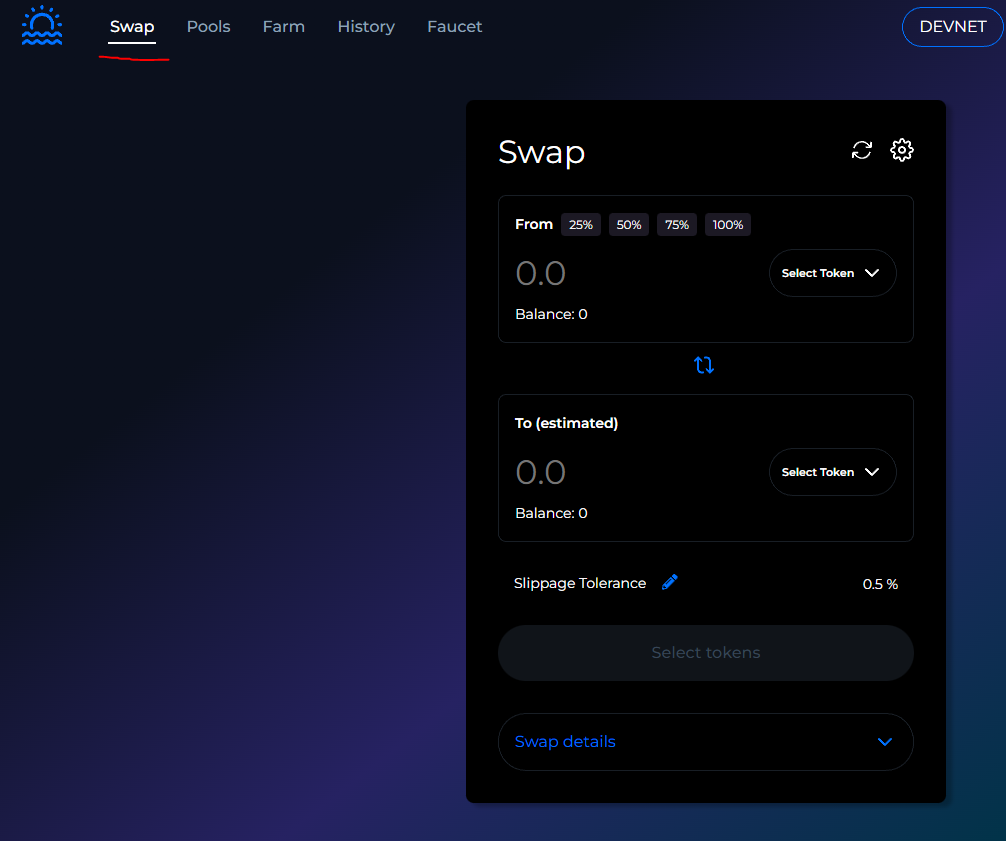1006x841 pixels.
Task: Click the 75% balance option
Action: coord(676,224)
